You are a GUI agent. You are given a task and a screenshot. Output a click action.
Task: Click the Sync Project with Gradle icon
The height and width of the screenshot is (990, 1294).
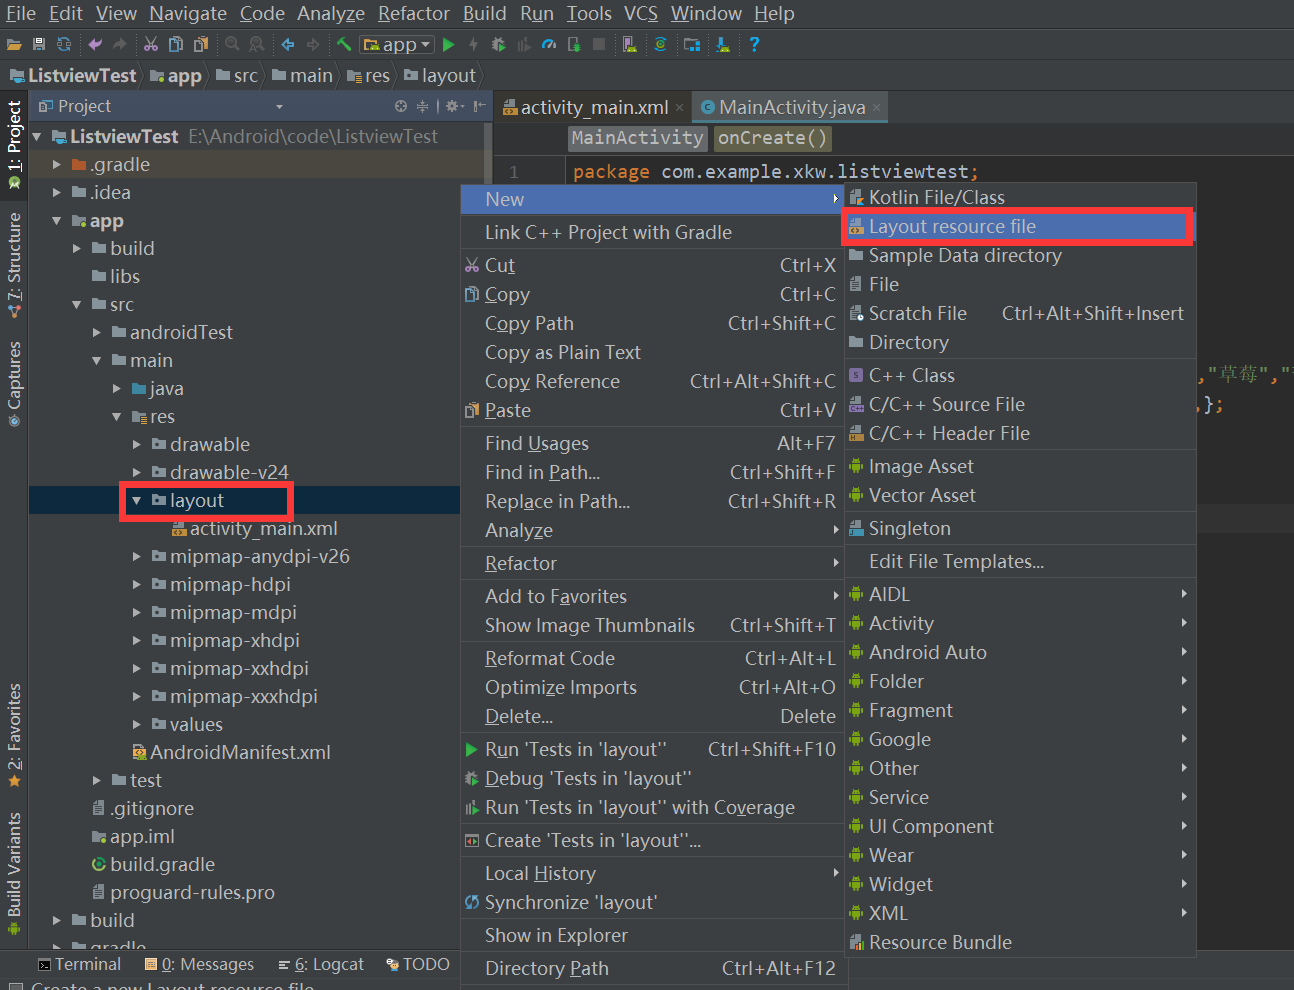pos(660,44)
